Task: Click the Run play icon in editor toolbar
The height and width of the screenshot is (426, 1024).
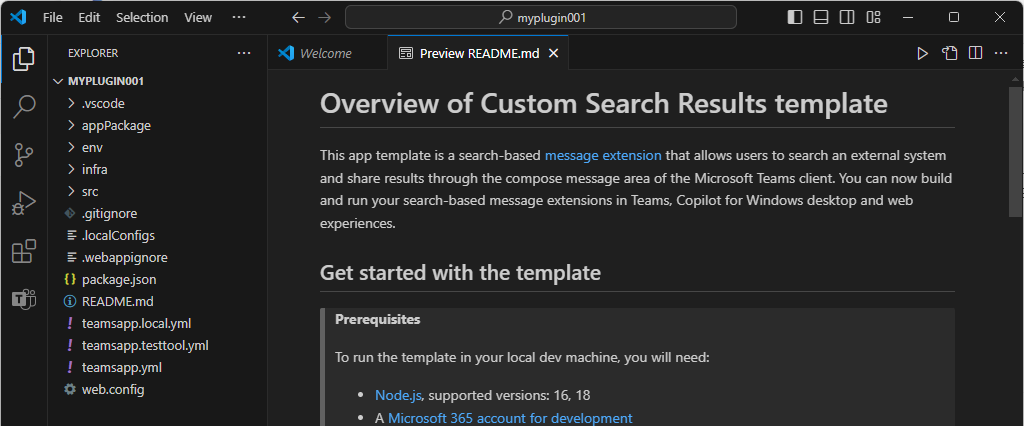Action: (x=922, y=54)
